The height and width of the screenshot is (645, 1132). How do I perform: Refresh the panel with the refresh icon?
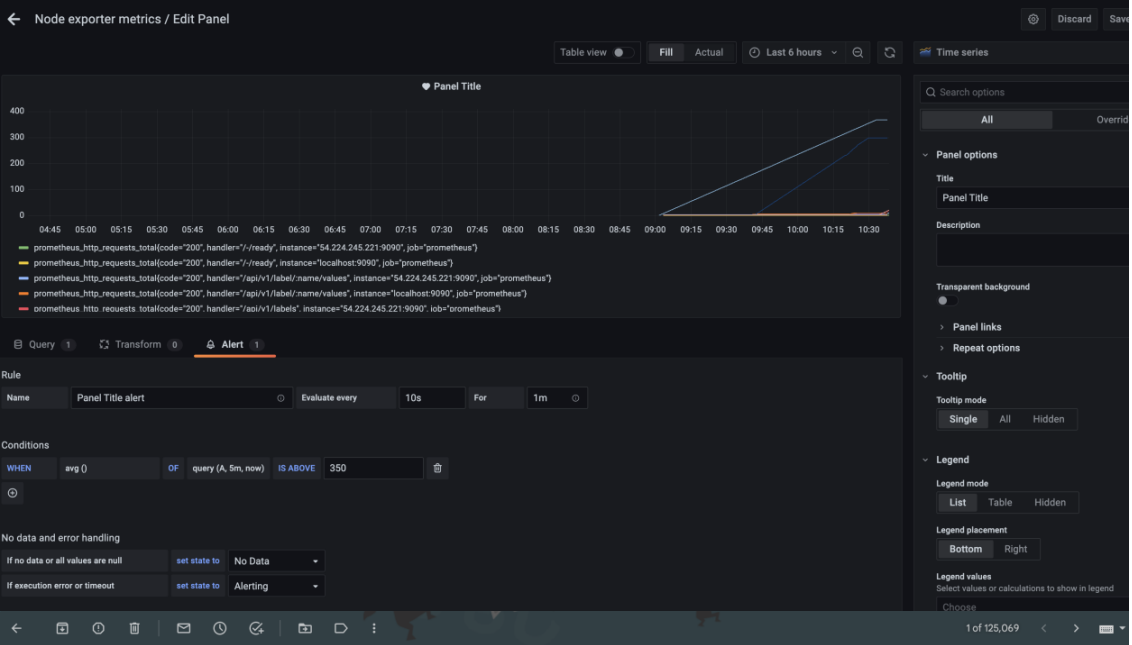point(889,52)
